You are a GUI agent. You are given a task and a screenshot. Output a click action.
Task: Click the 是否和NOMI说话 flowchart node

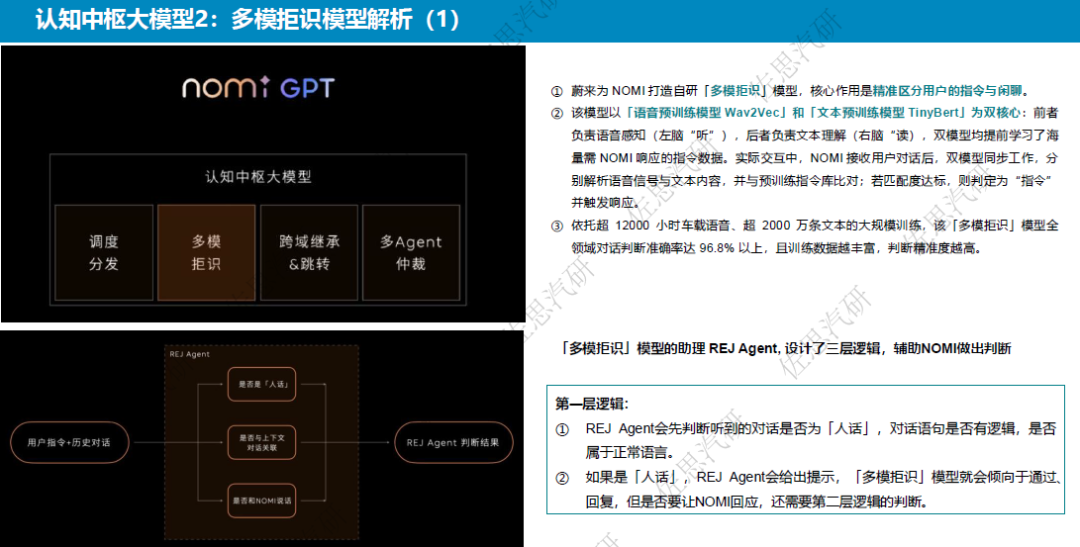(x=262, y=500)
